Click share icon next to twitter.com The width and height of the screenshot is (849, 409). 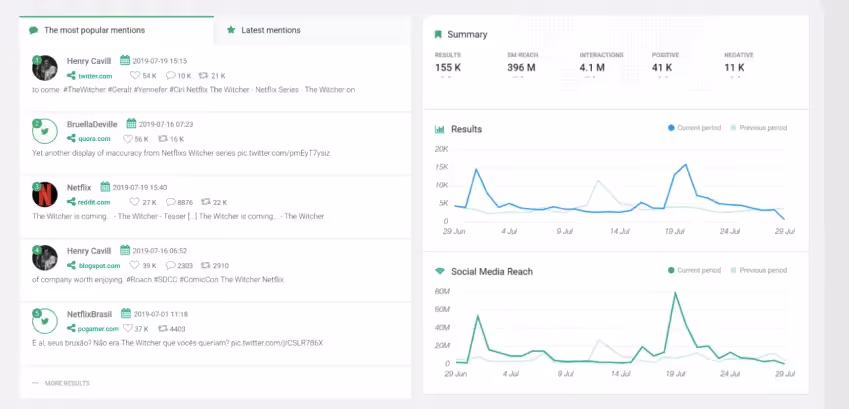point(71,76)
